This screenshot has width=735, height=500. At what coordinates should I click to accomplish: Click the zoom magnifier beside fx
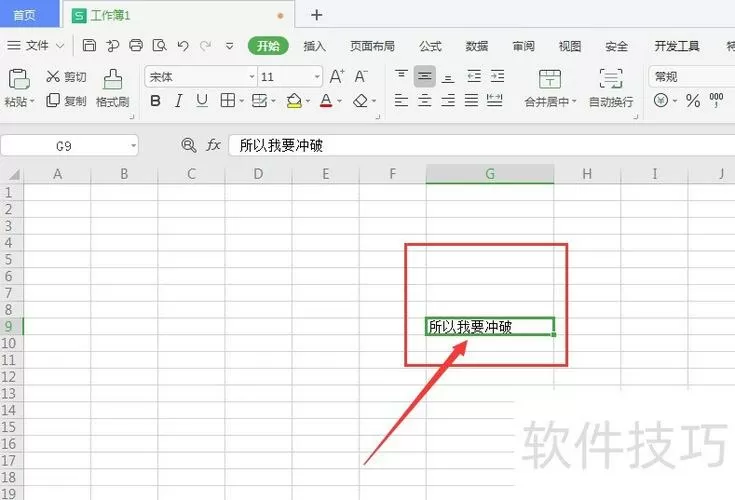[188, 145]
